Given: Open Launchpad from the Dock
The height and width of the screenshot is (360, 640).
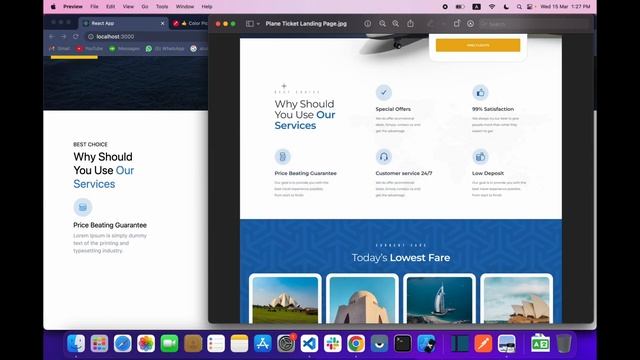Looking at the screenshot, I should [99, 343].
